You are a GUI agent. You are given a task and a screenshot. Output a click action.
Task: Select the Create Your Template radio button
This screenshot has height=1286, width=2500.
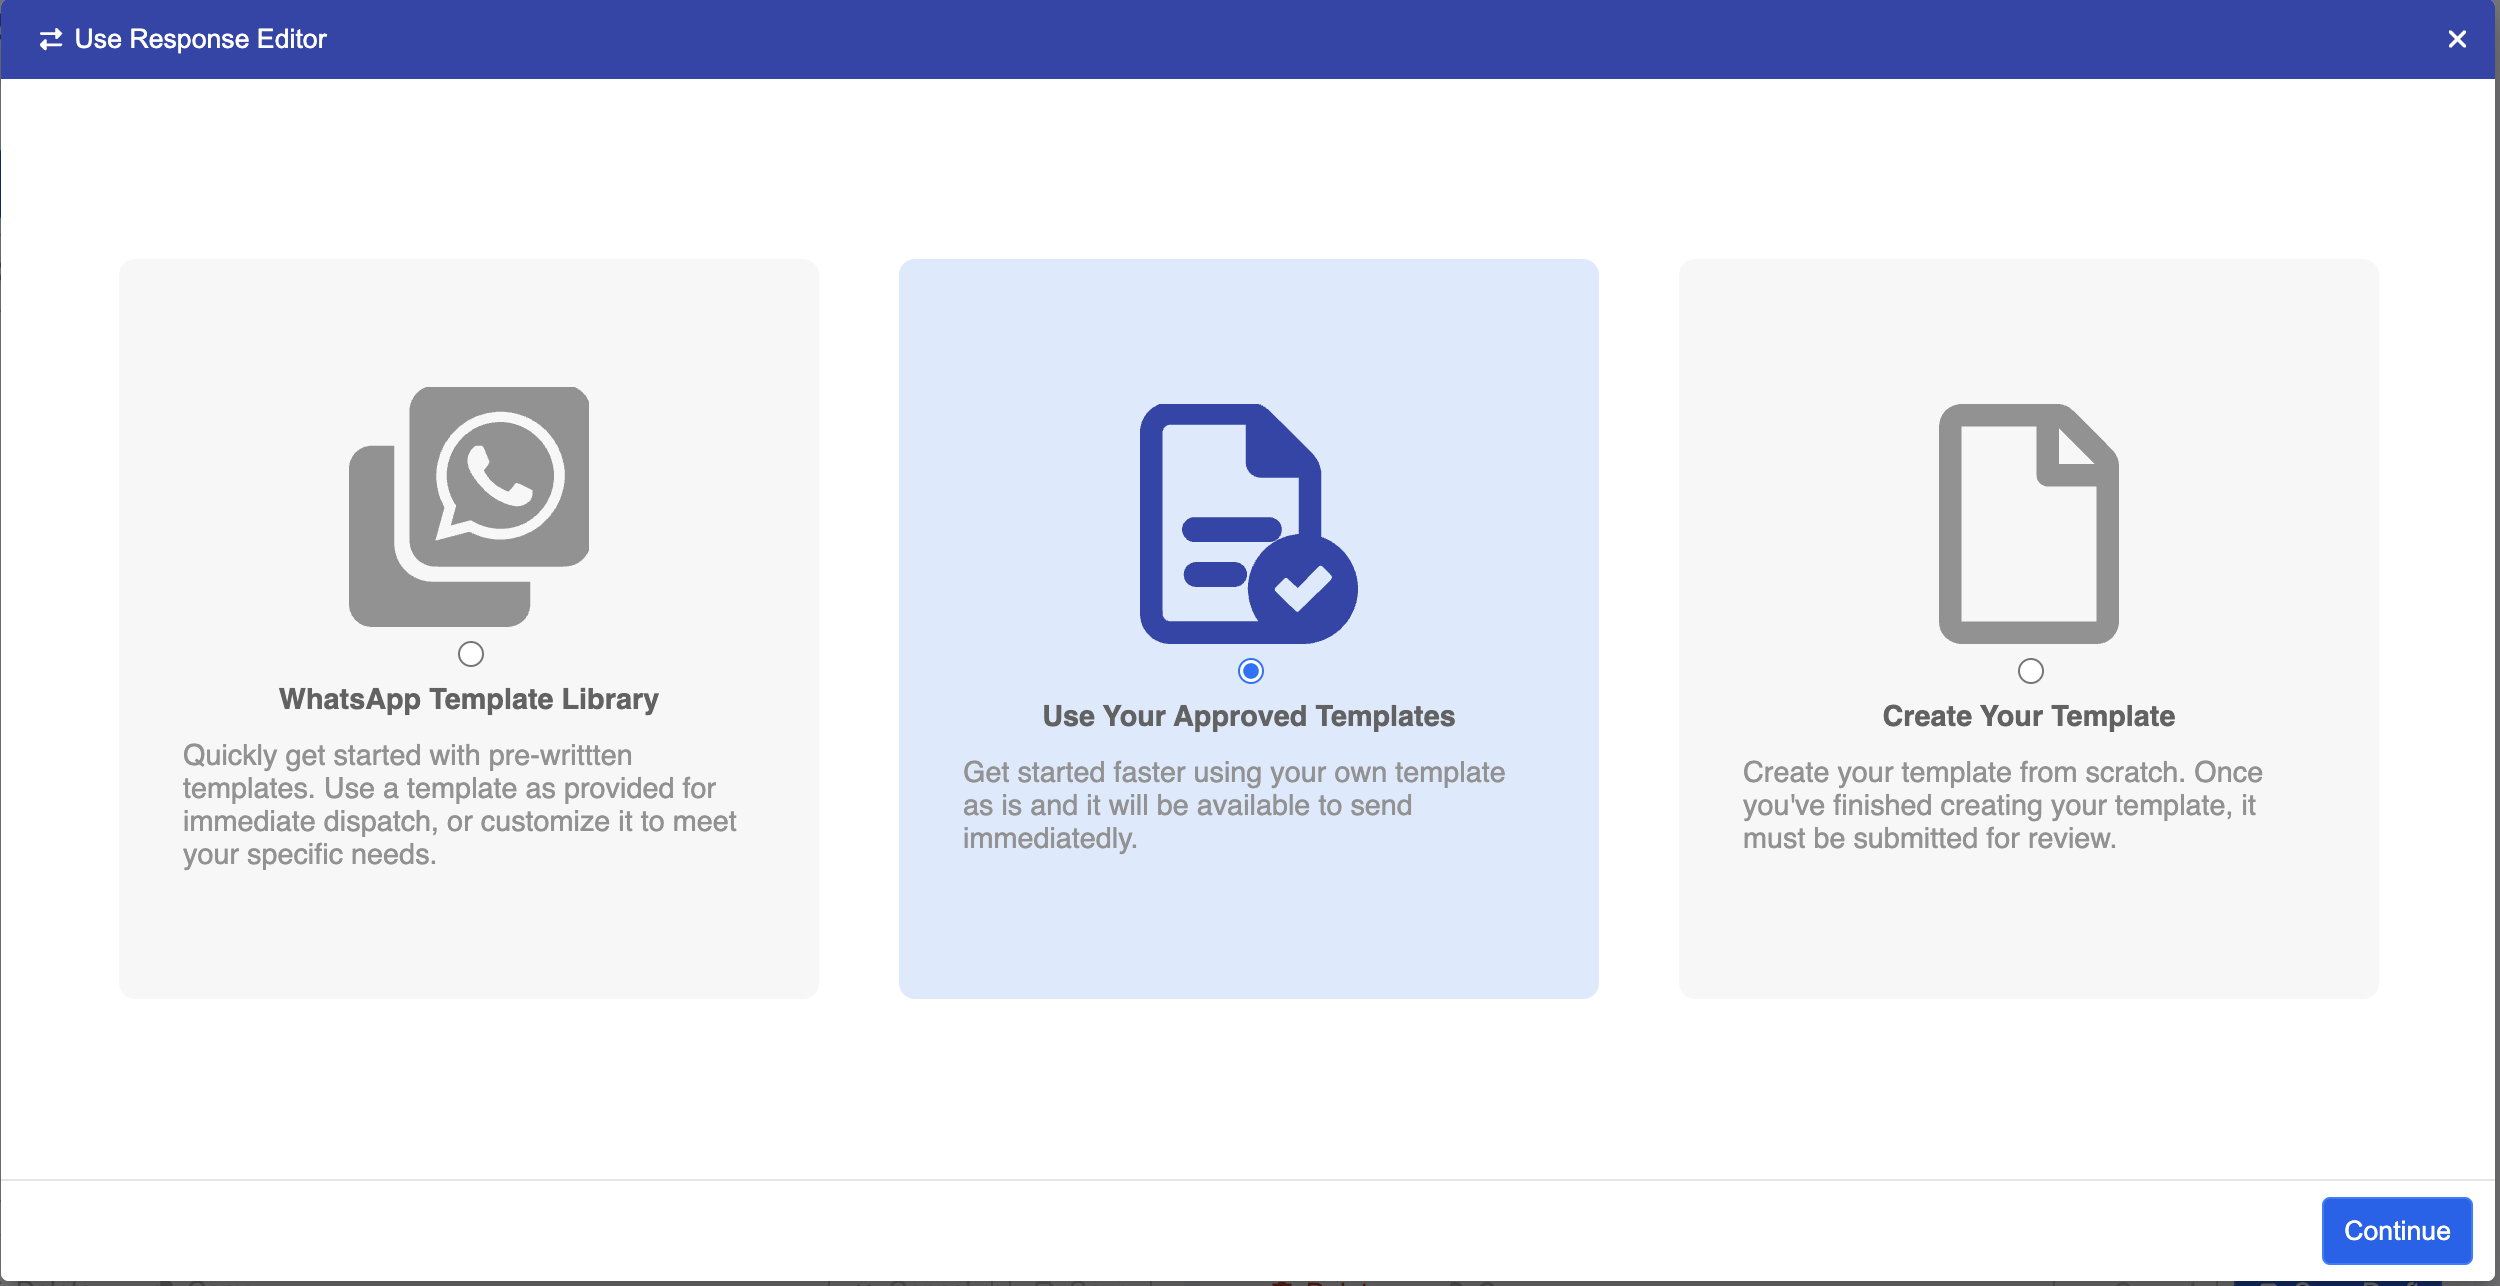coord(2030,671)
